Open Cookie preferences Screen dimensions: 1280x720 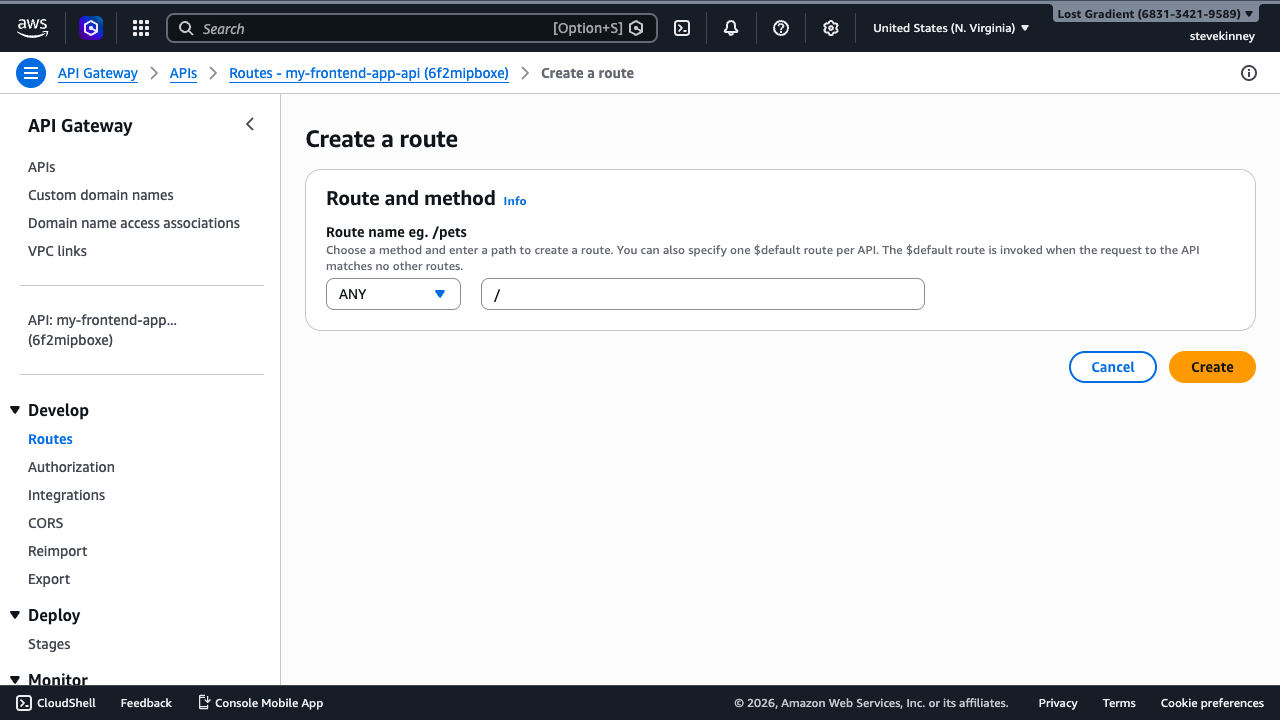click(1212, 703)
